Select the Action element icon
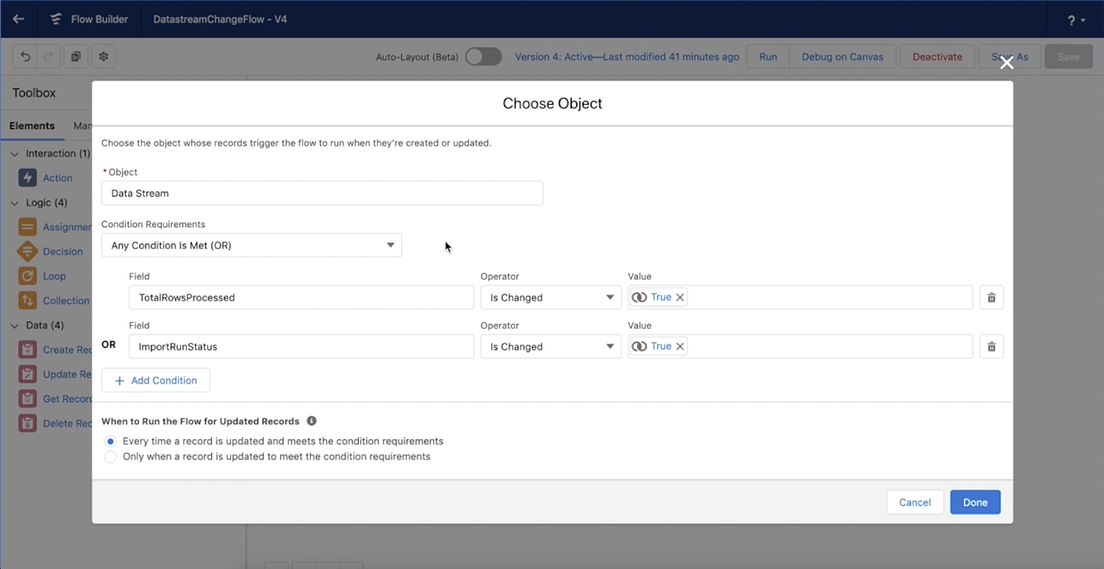The height and width of the screenshot is (569, 1104). coord(27,177)
